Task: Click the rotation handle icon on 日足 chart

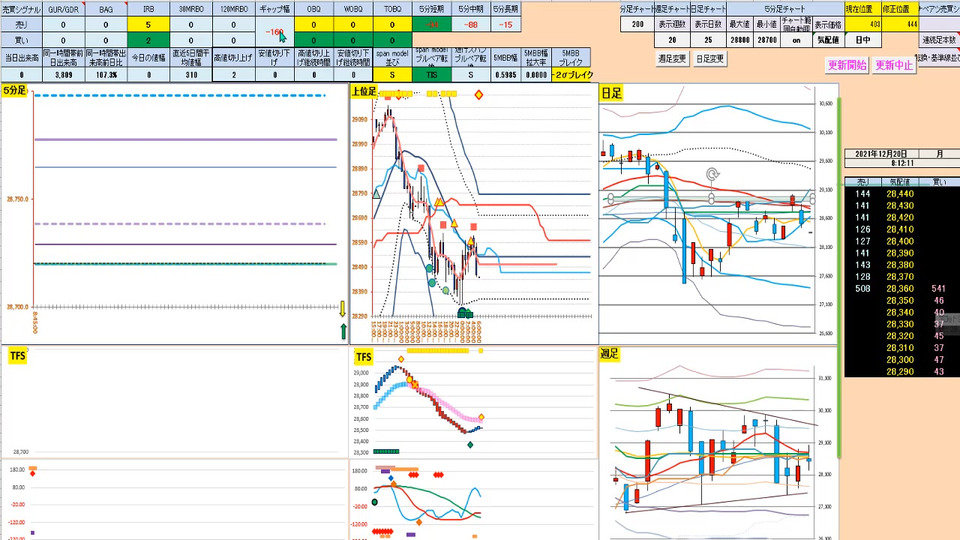Action: 711,175
